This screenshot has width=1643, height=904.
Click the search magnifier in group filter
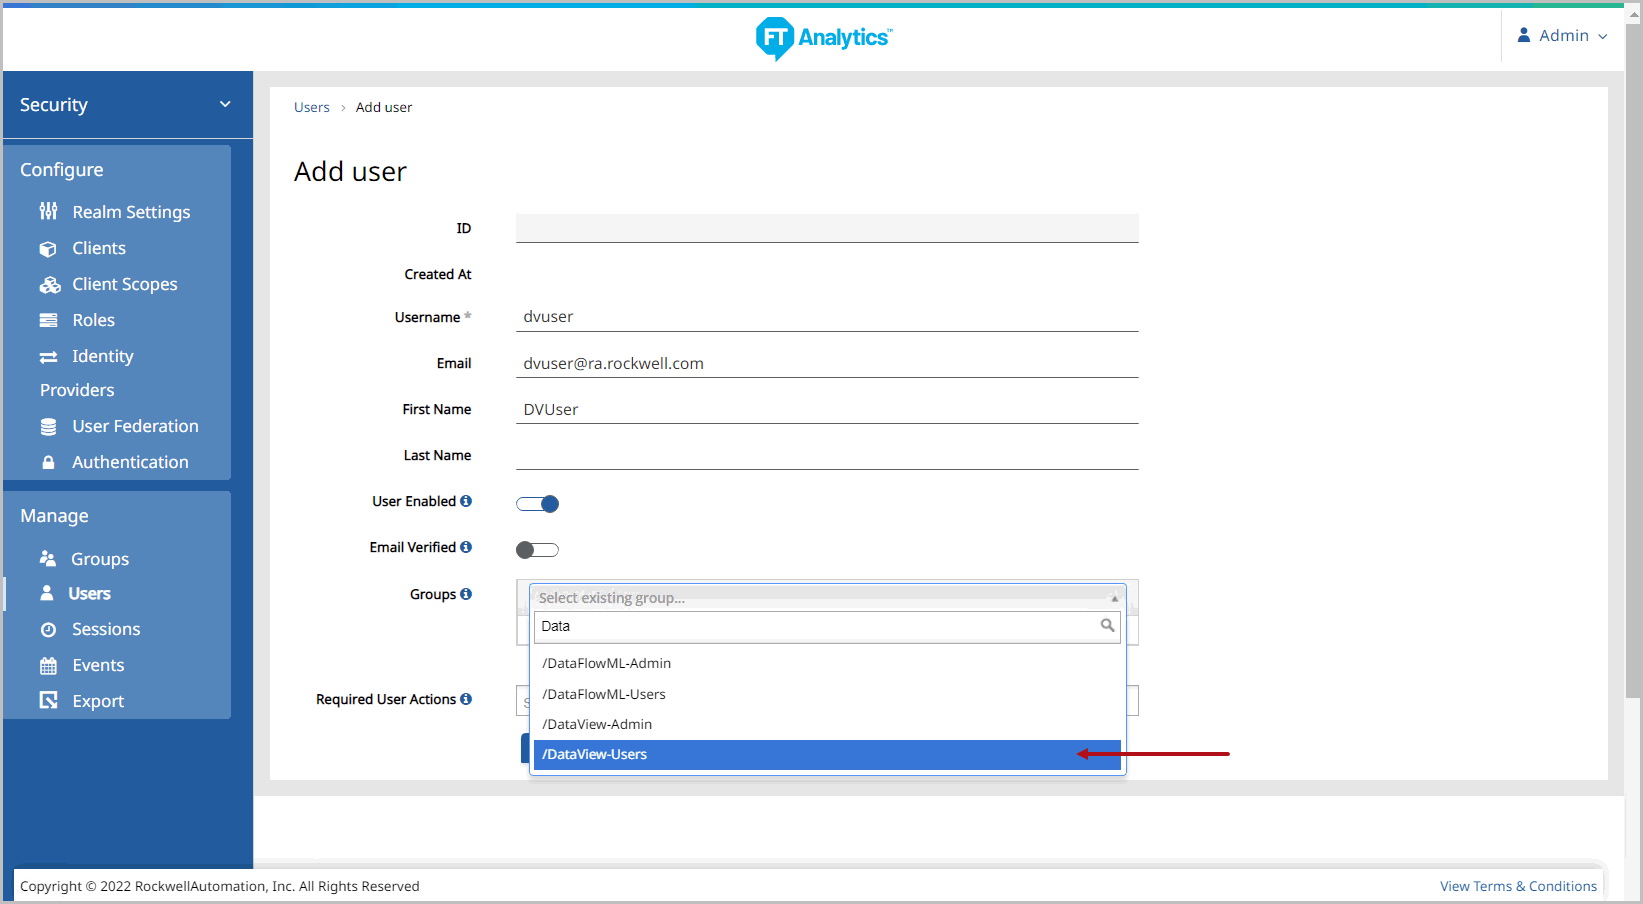pos(1107,625)
